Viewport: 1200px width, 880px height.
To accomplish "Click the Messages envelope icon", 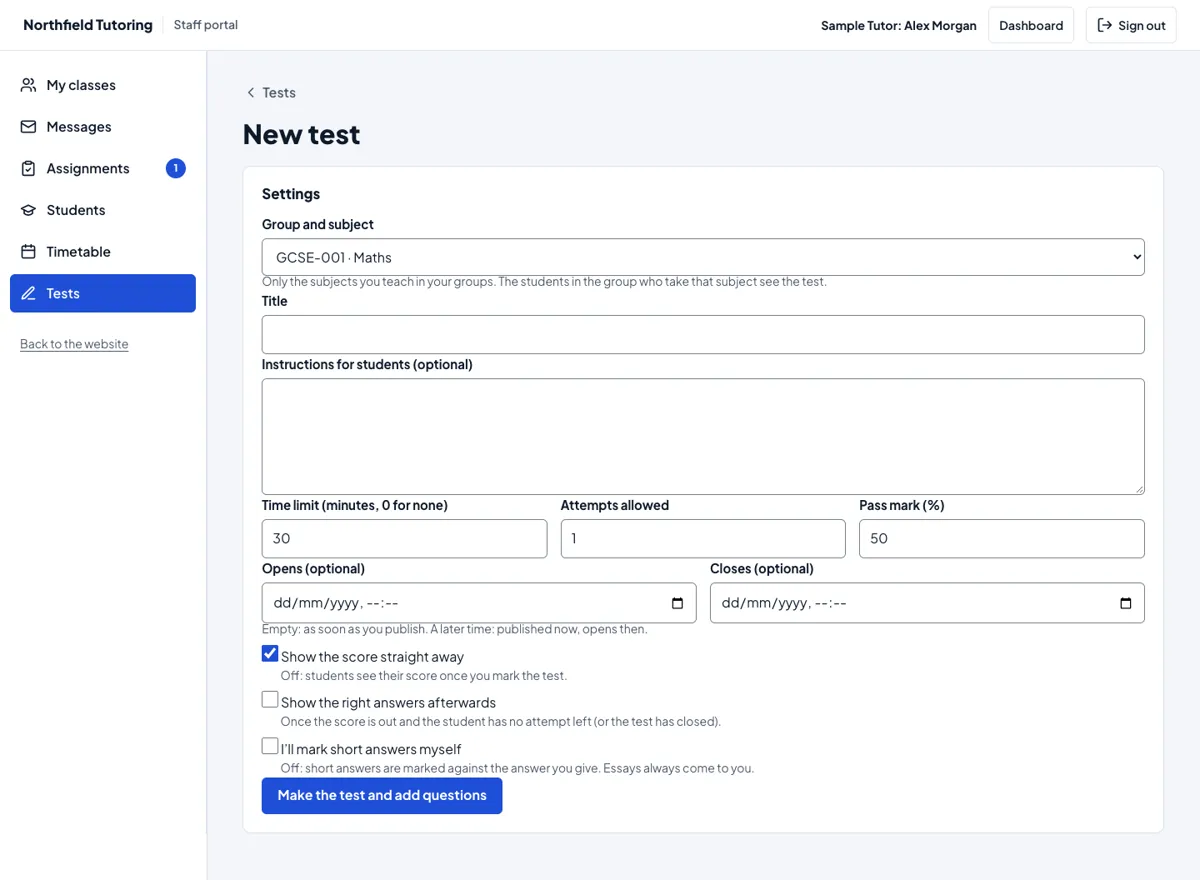I will 28,127.
